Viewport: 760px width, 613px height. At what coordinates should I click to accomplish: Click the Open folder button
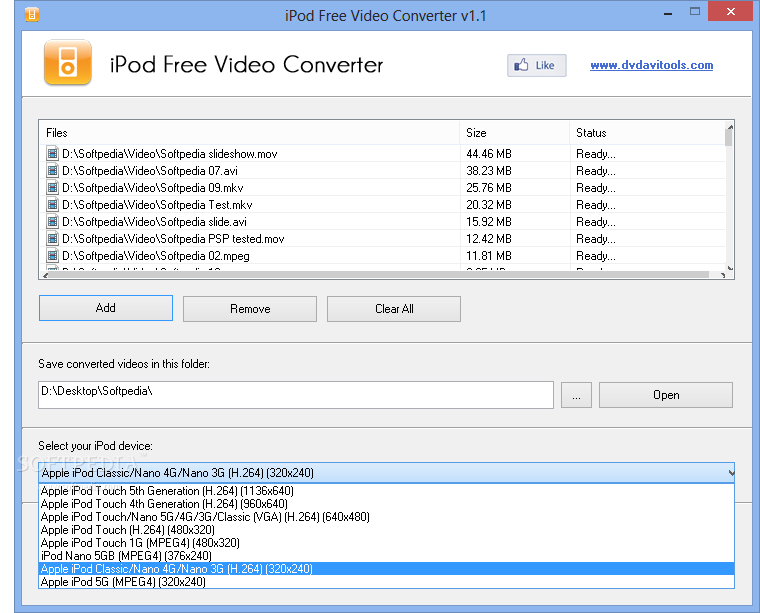pos(665,395)
